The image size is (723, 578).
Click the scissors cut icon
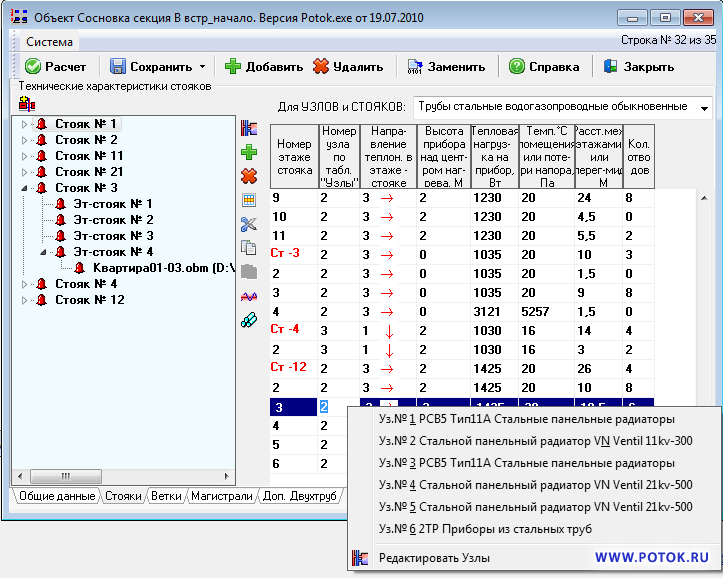[x=249, y=224]
